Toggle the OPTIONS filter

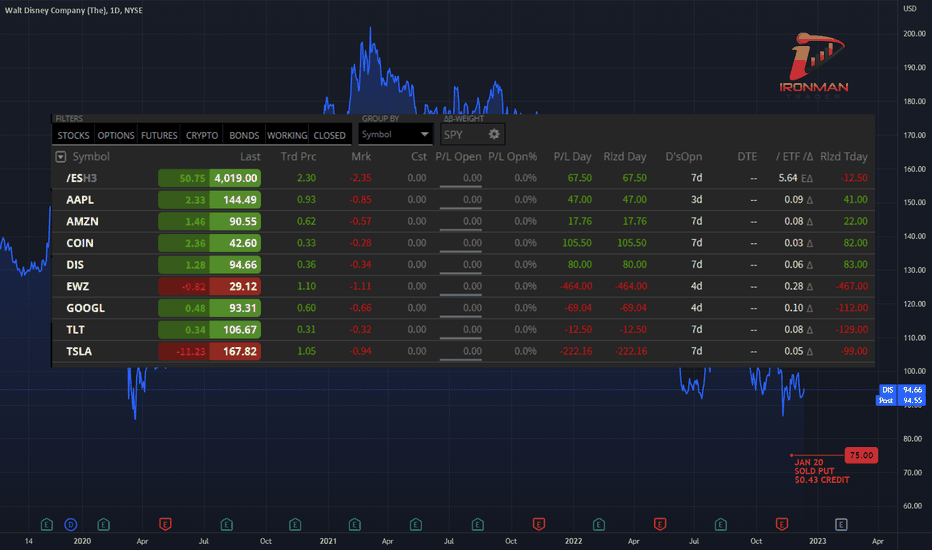(x=116, y=136)
